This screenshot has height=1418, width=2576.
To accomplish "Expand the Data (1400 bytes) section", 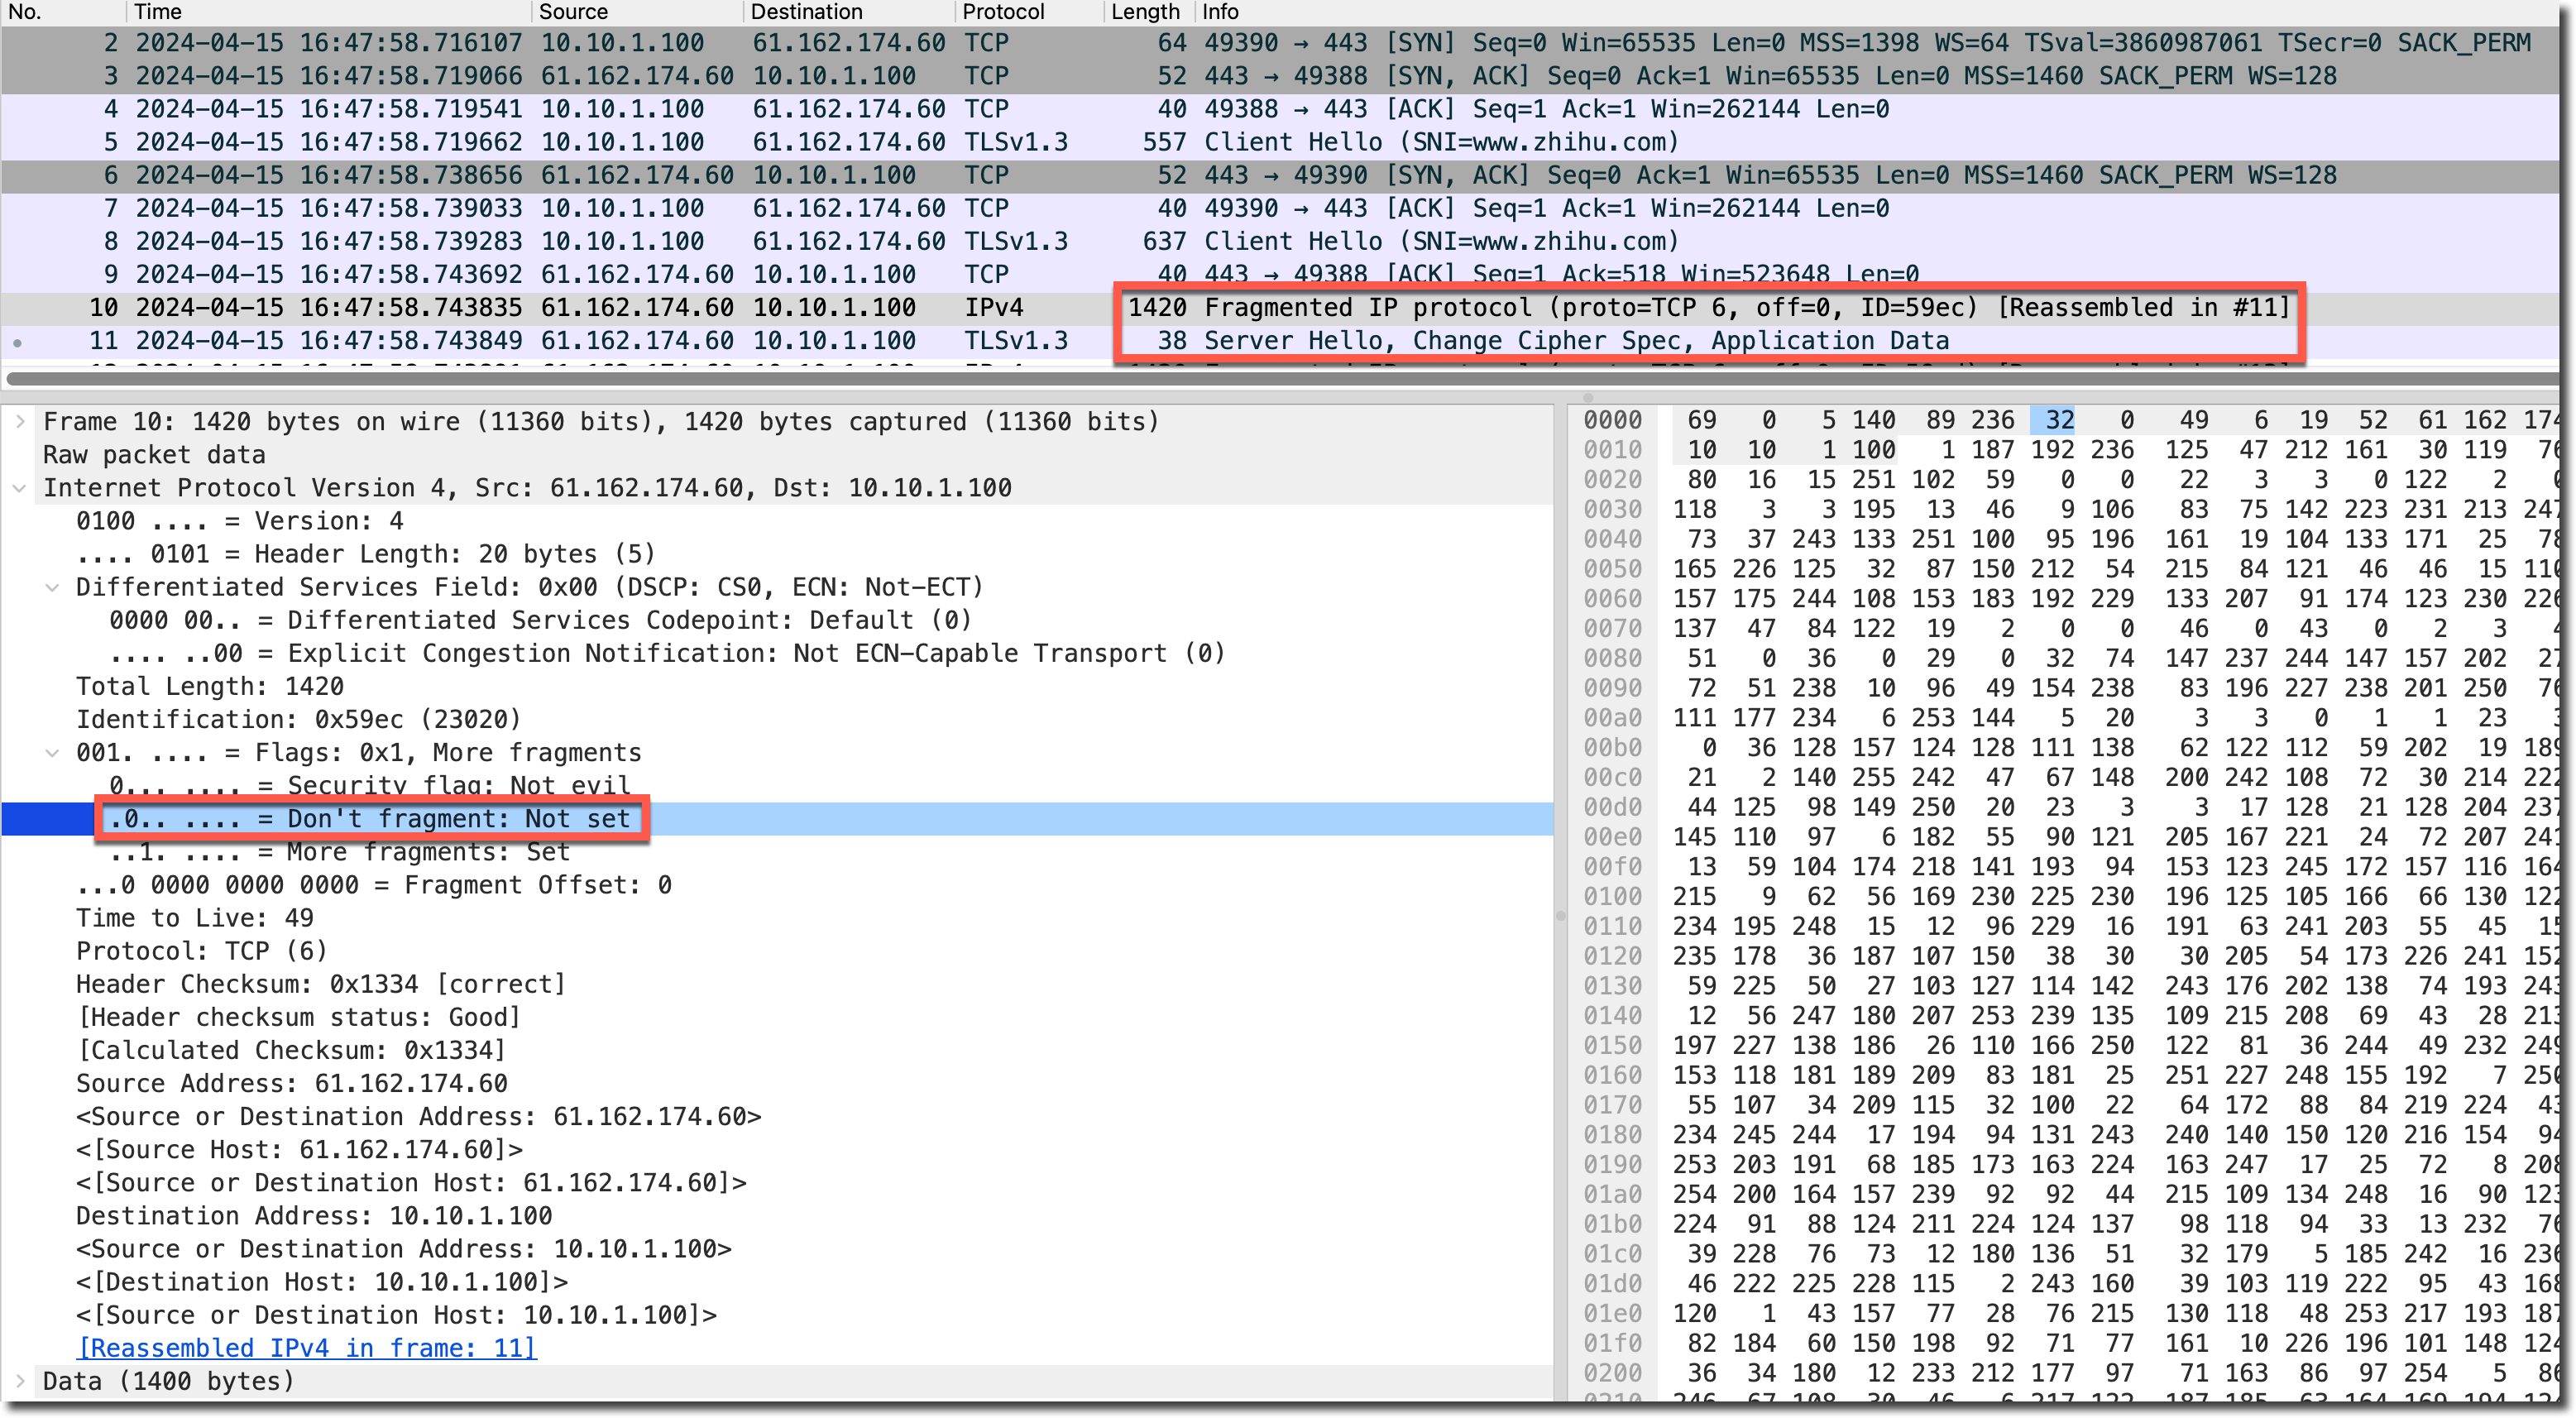I will [19, 1381].
